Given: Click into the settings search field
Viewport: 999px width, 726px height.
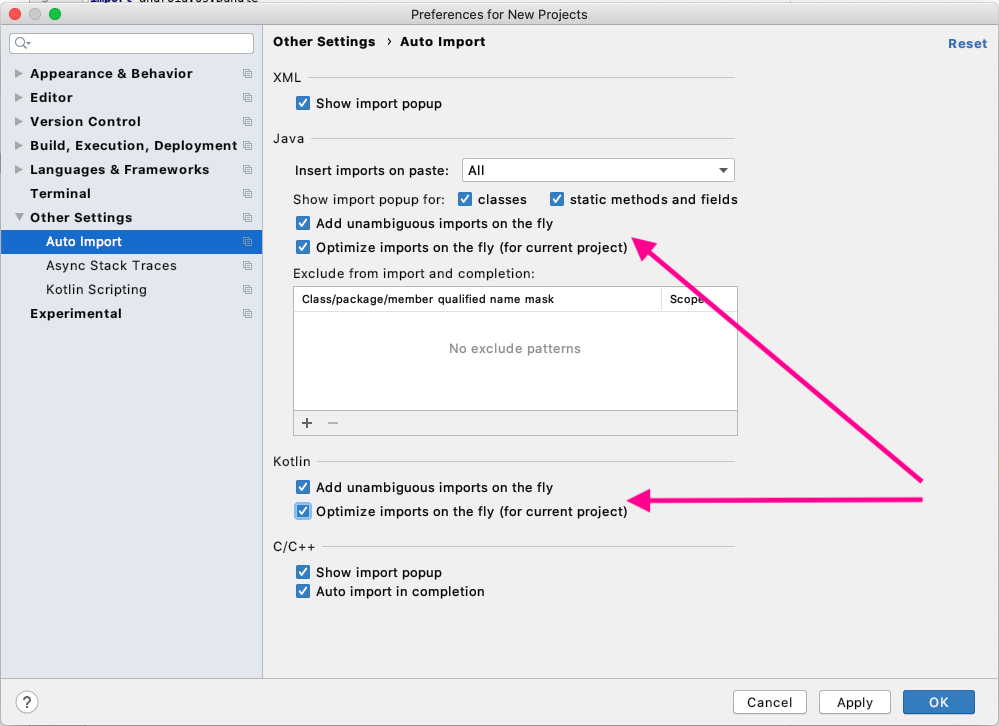Looking at the screenshot, I should [140, 44].
